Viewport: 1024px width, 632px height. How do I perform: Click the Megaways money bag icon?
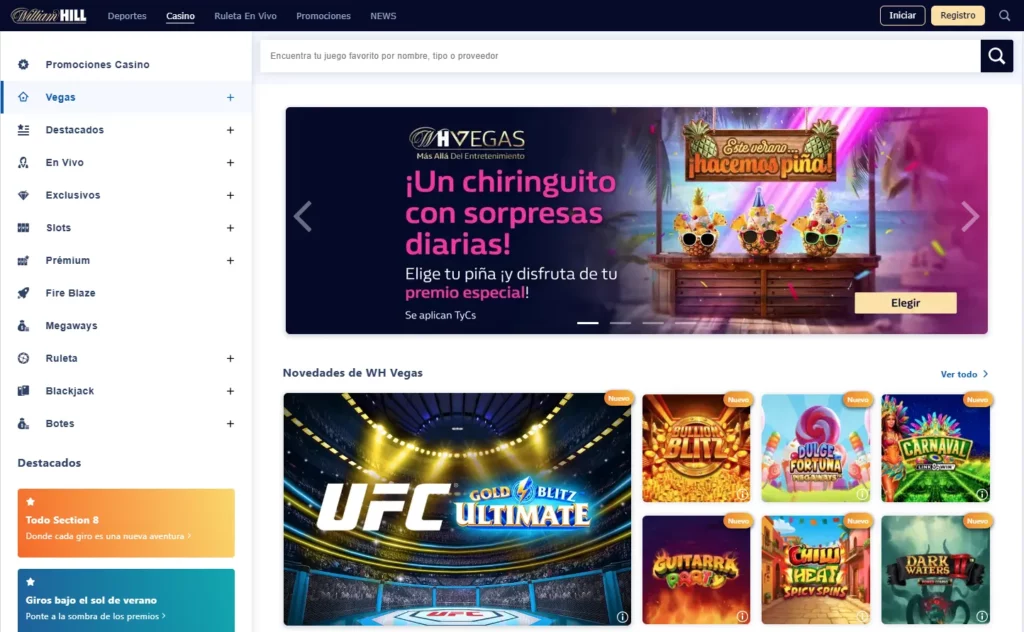click(24, 325)
